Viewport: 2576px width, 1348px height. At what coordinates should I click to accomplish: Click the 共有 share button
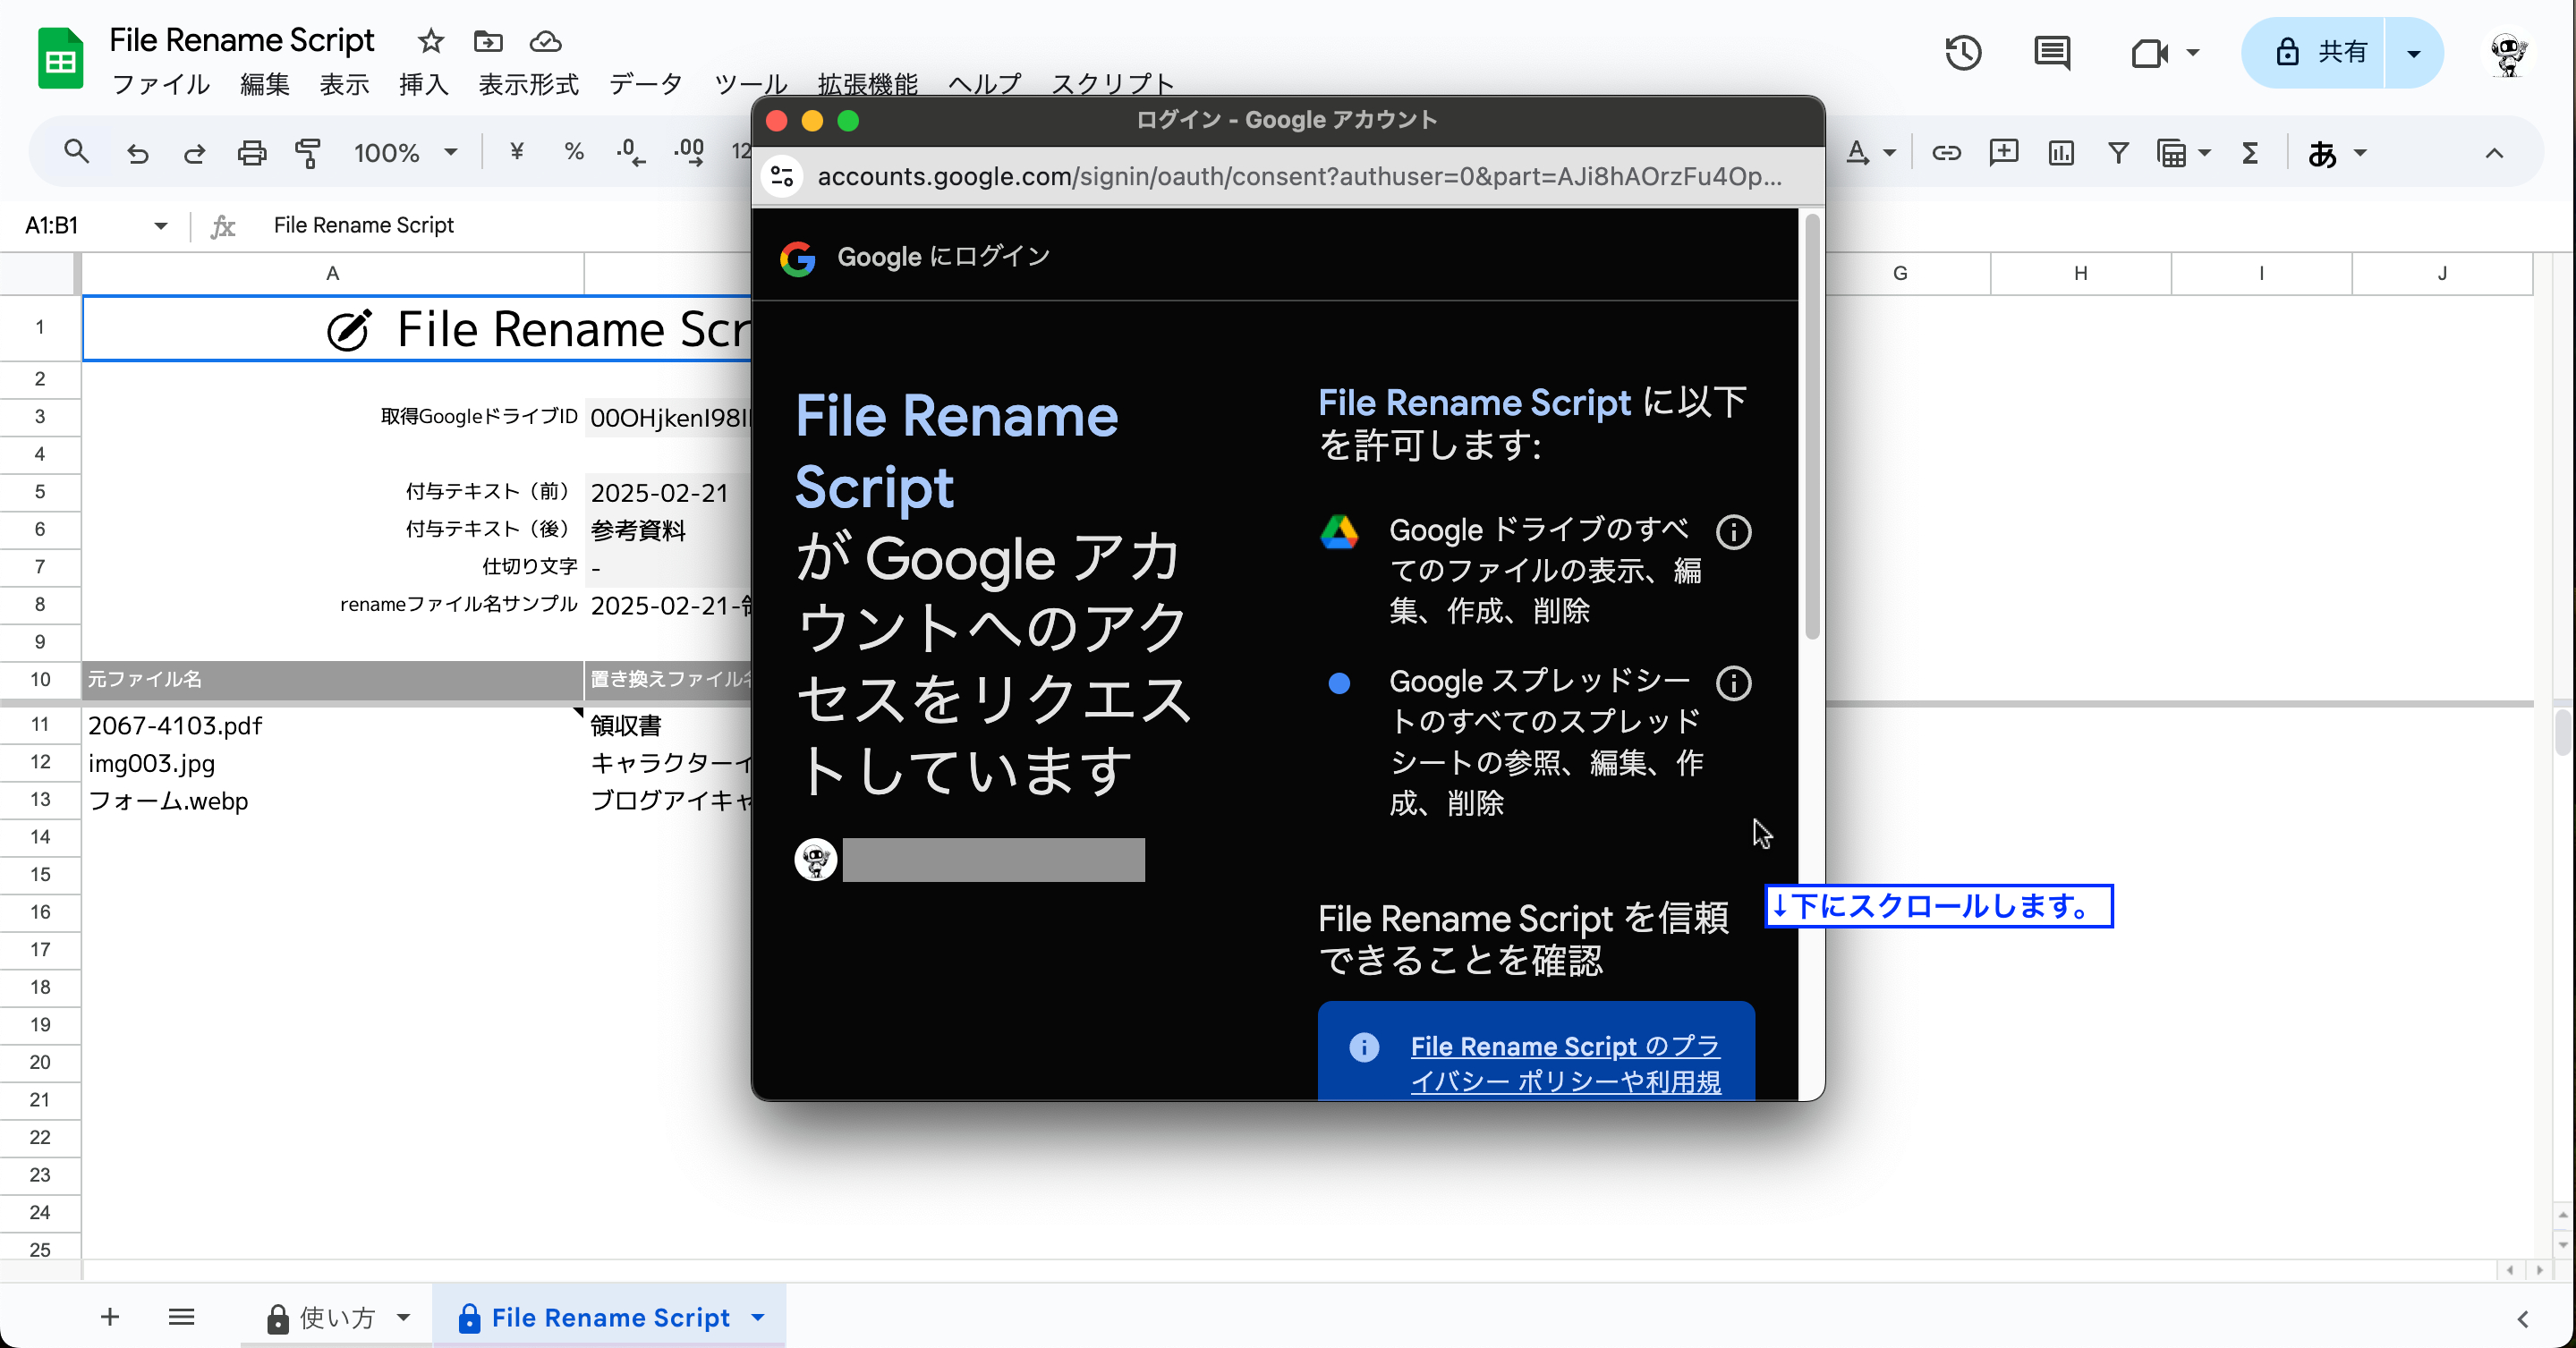click(x=2312, y=53)
